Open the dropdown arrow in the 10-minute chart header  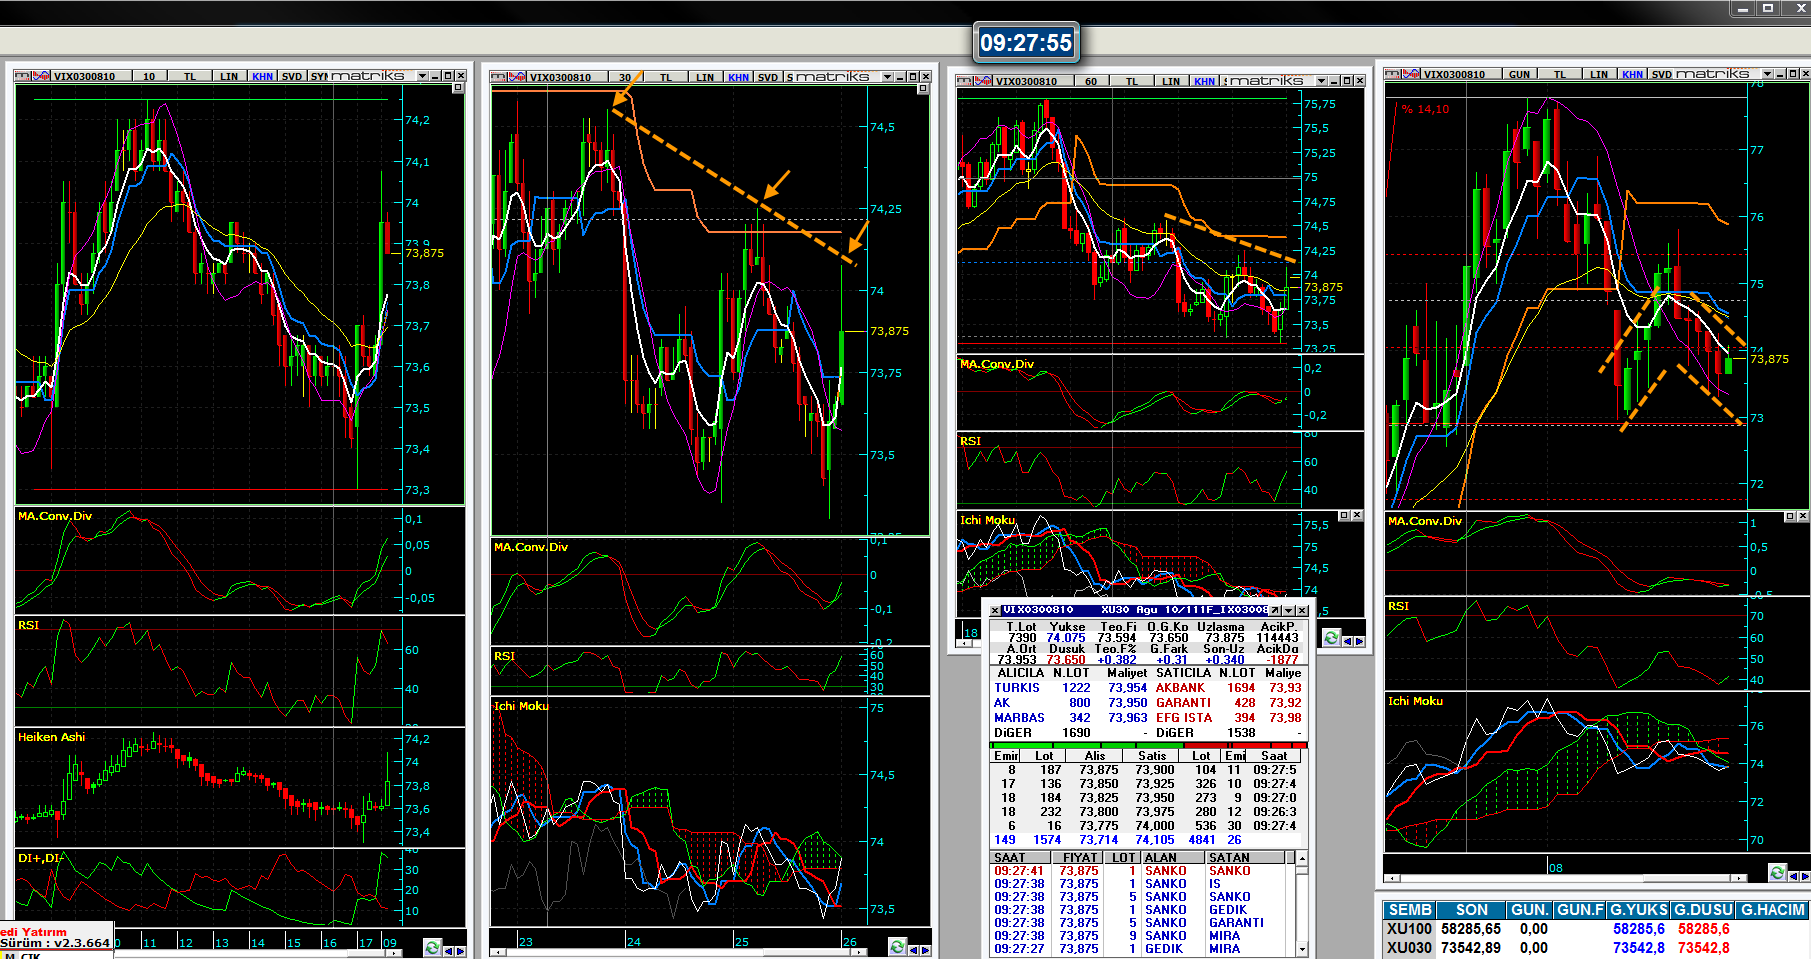(x=422, y=76)
